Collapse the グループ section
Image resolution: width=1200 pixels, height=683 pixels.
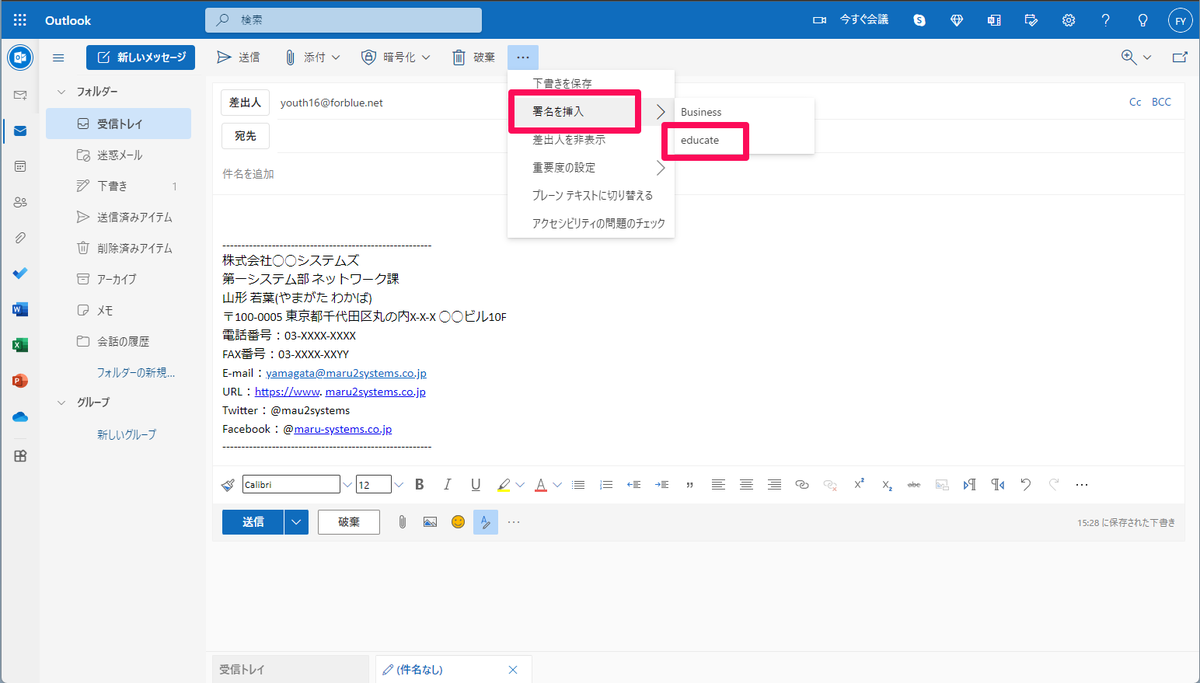[61, 402]
